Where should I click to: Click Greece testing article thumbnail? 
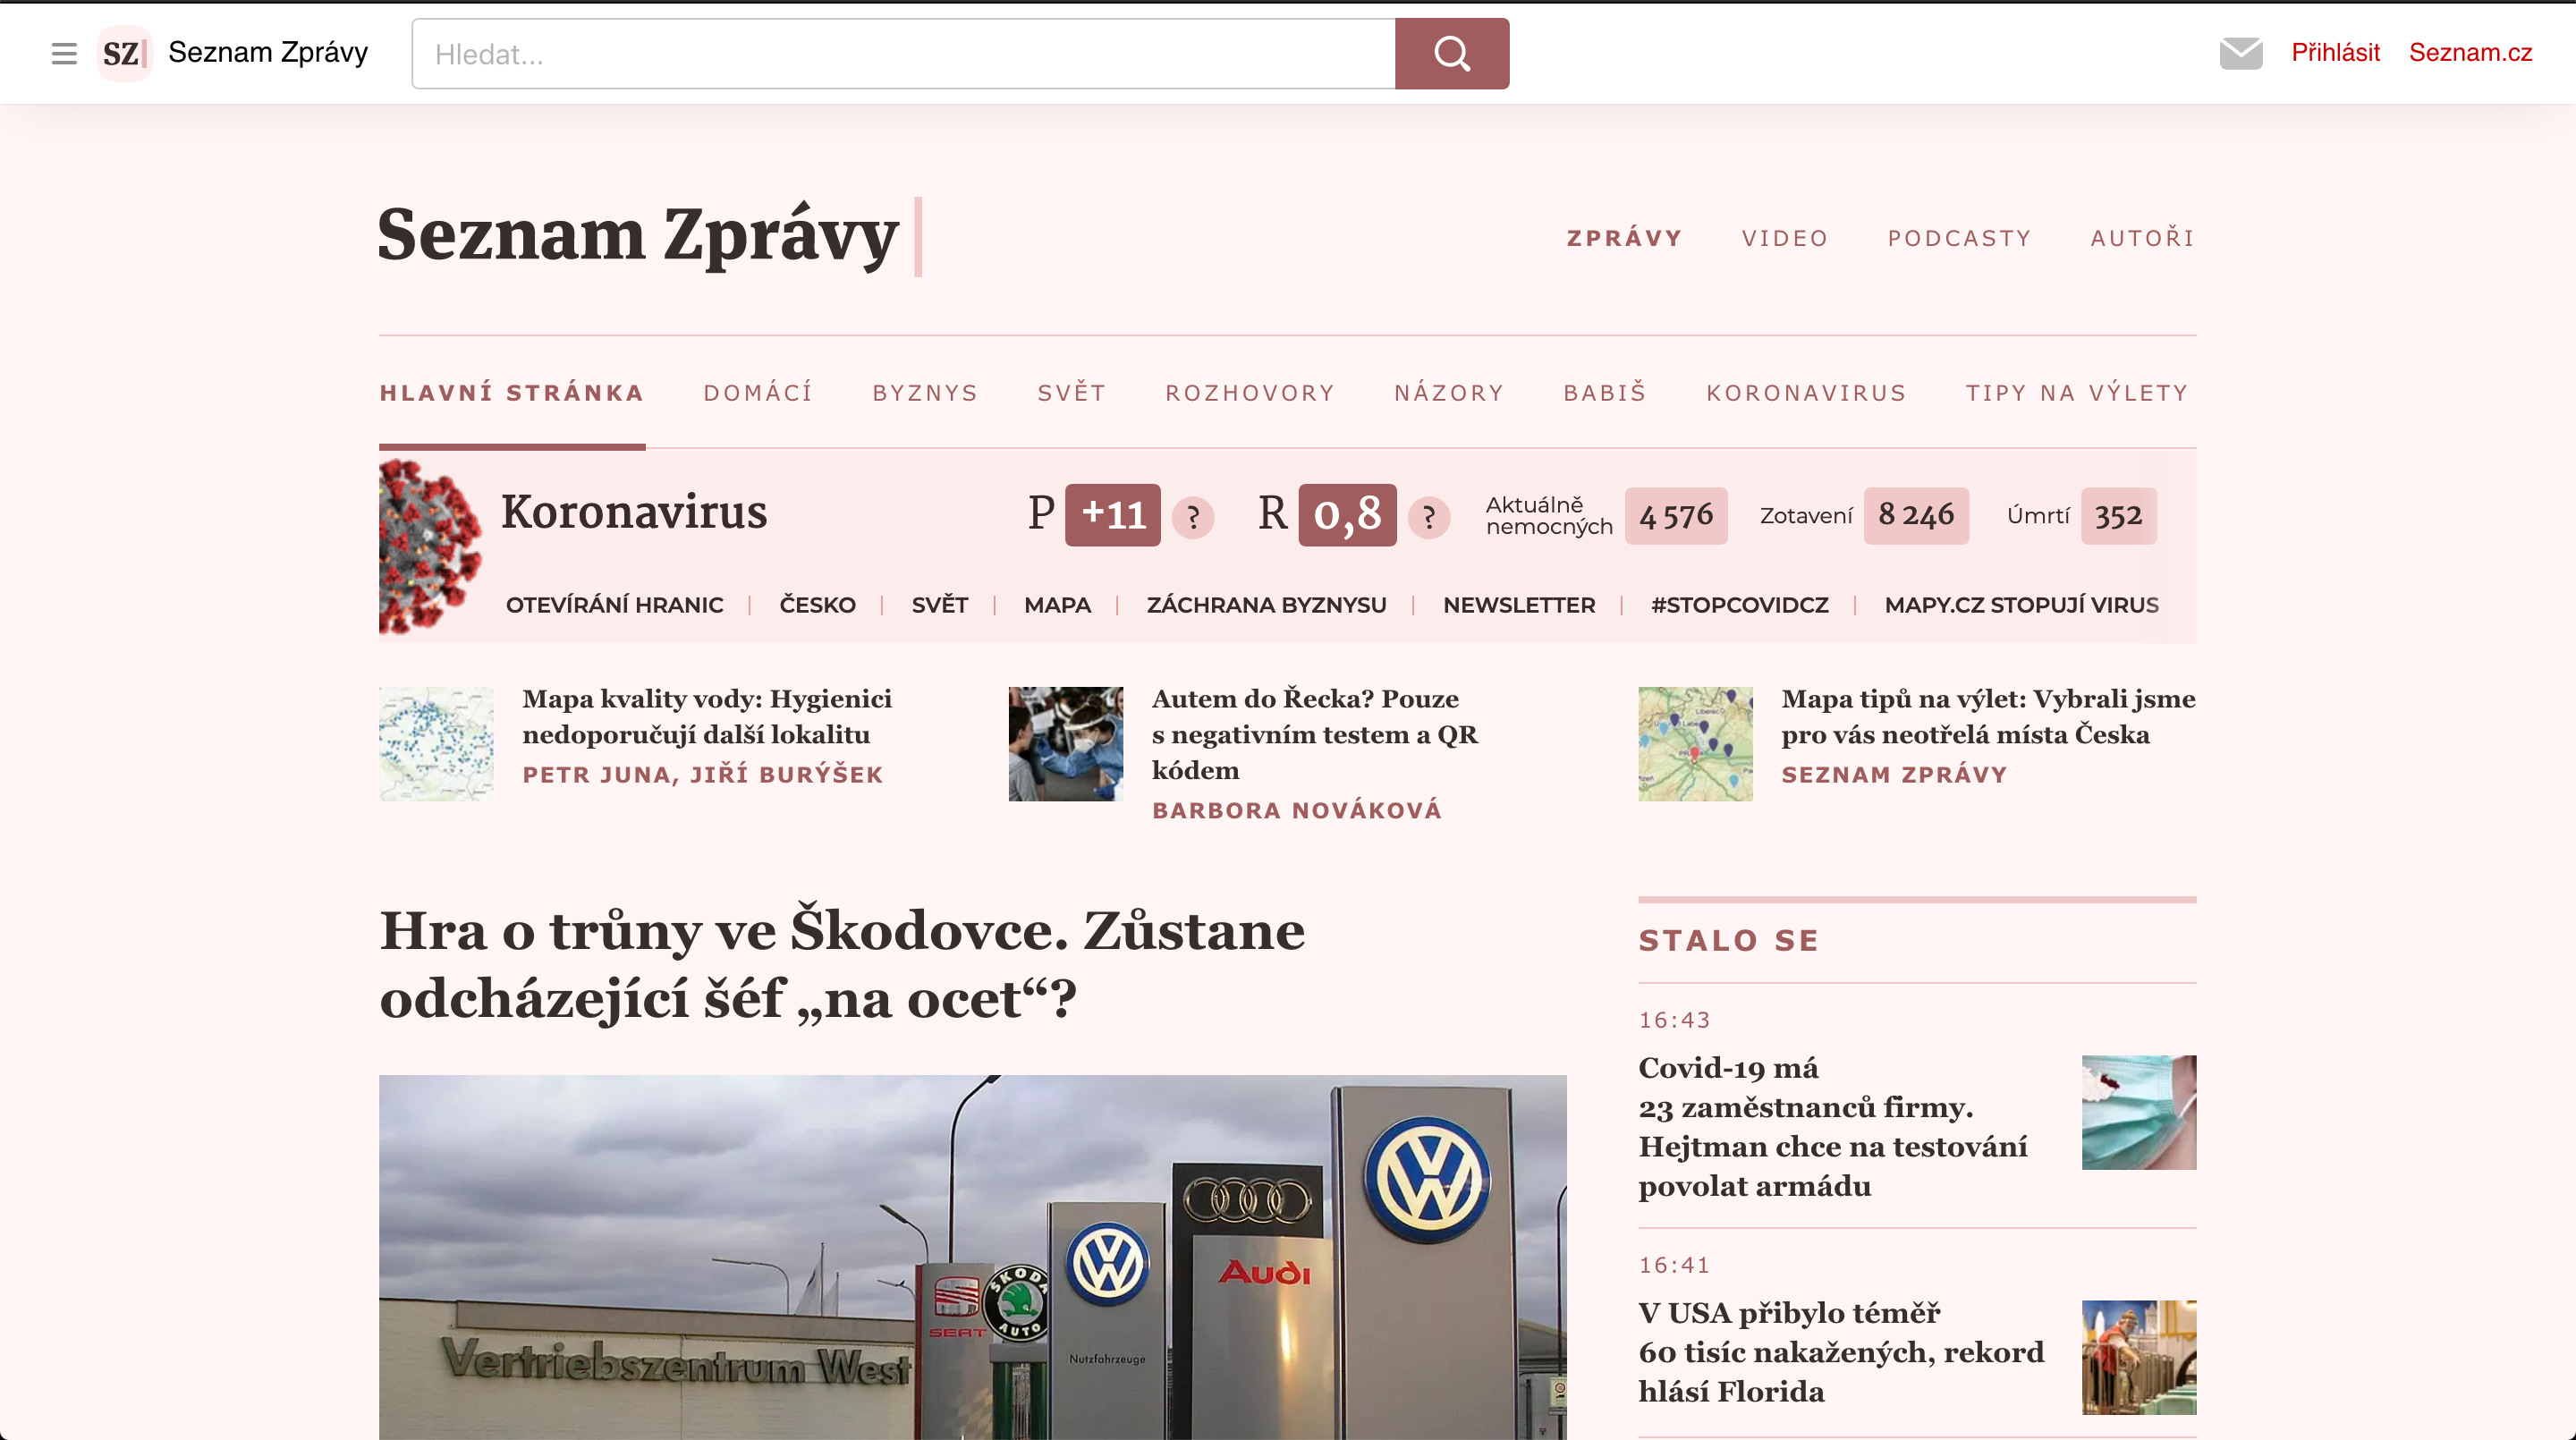[1065, 744]
